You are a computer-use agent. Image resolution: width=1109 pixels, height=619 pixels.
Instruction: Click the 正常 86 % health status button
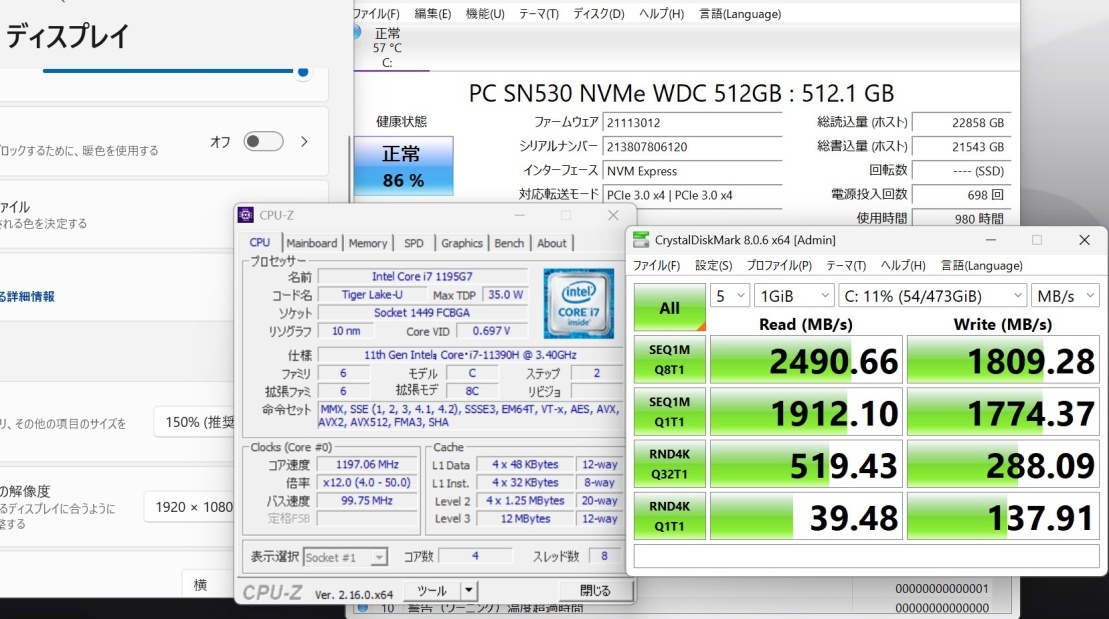[x=403, y=166]
